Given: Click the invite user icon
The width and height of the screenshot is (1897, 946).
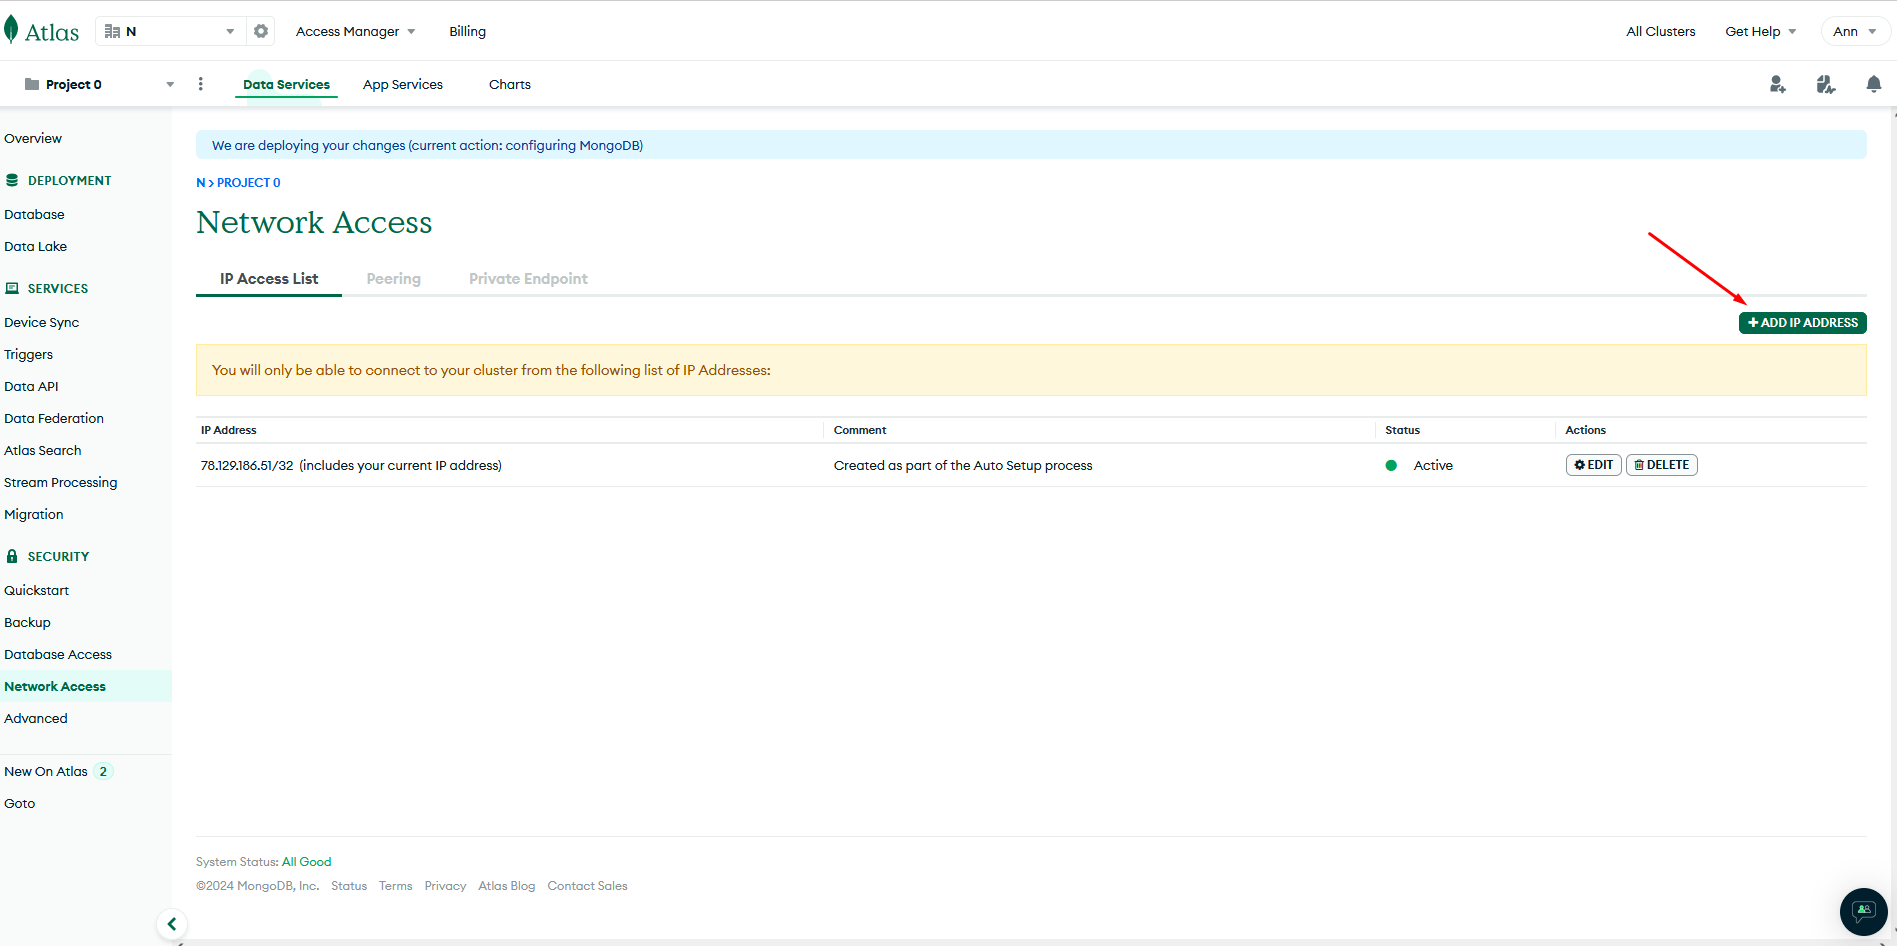Looking at the screenshot, I should tap(1777, 85).
